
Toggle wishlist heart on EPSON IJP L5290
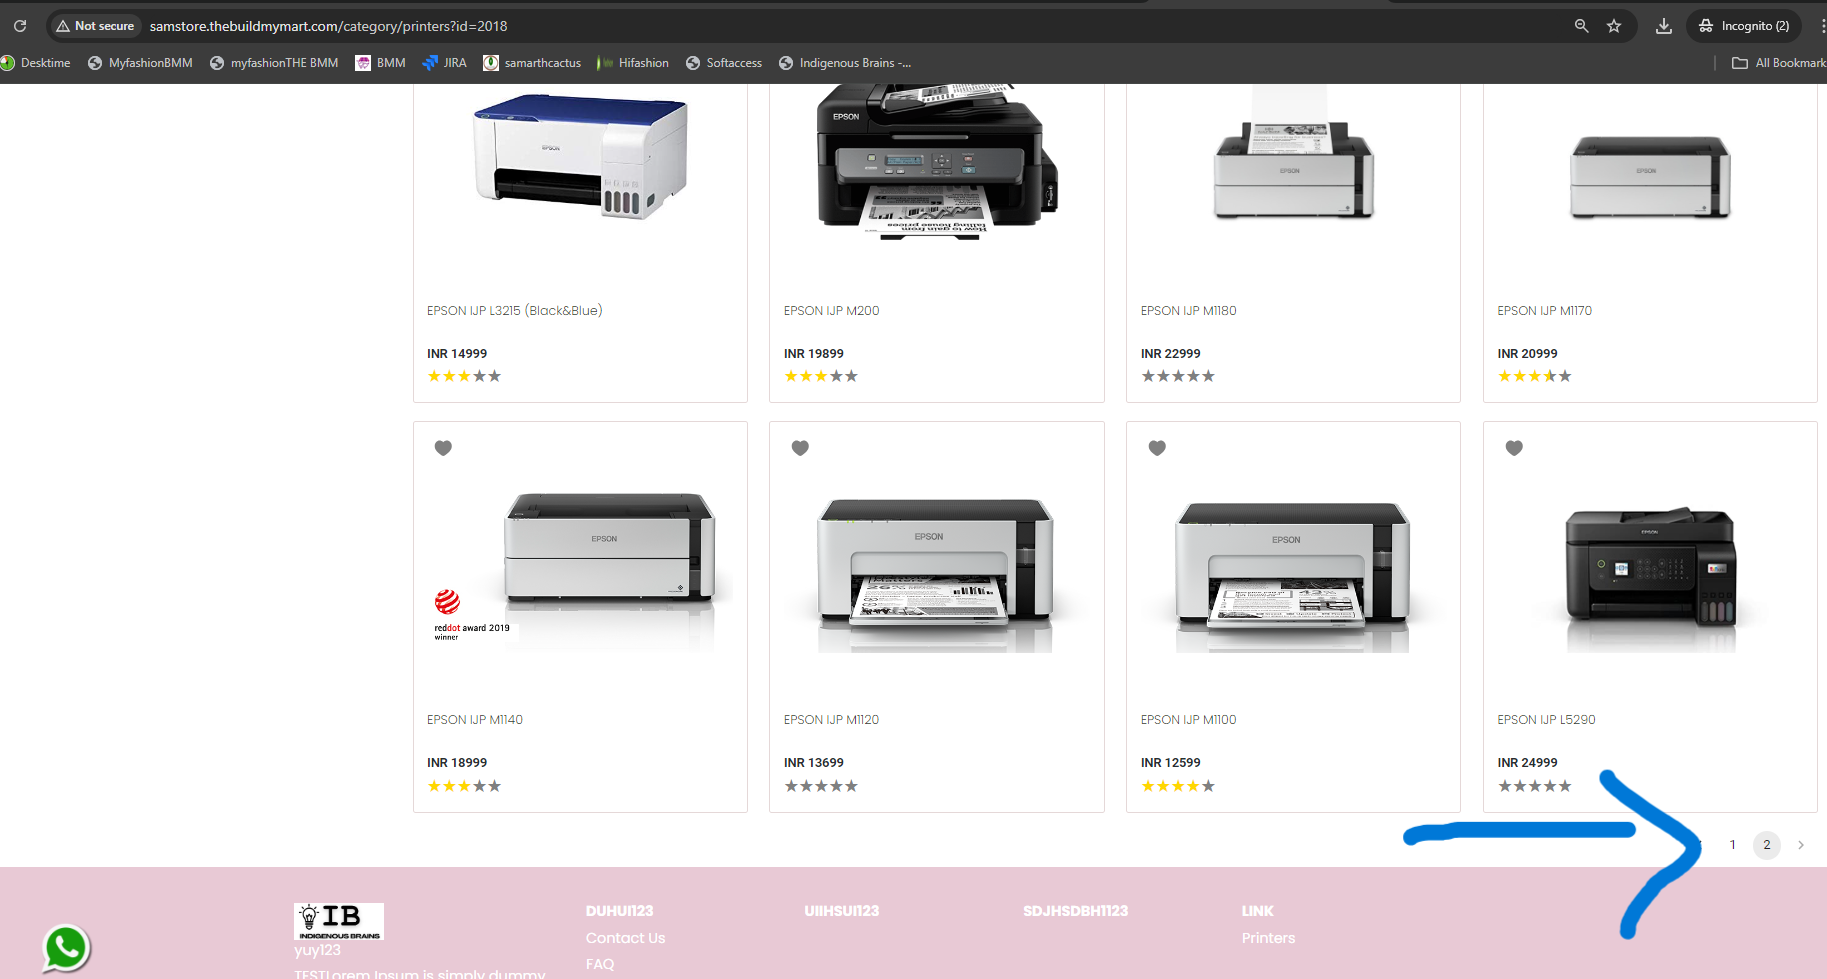[1514, 448]
